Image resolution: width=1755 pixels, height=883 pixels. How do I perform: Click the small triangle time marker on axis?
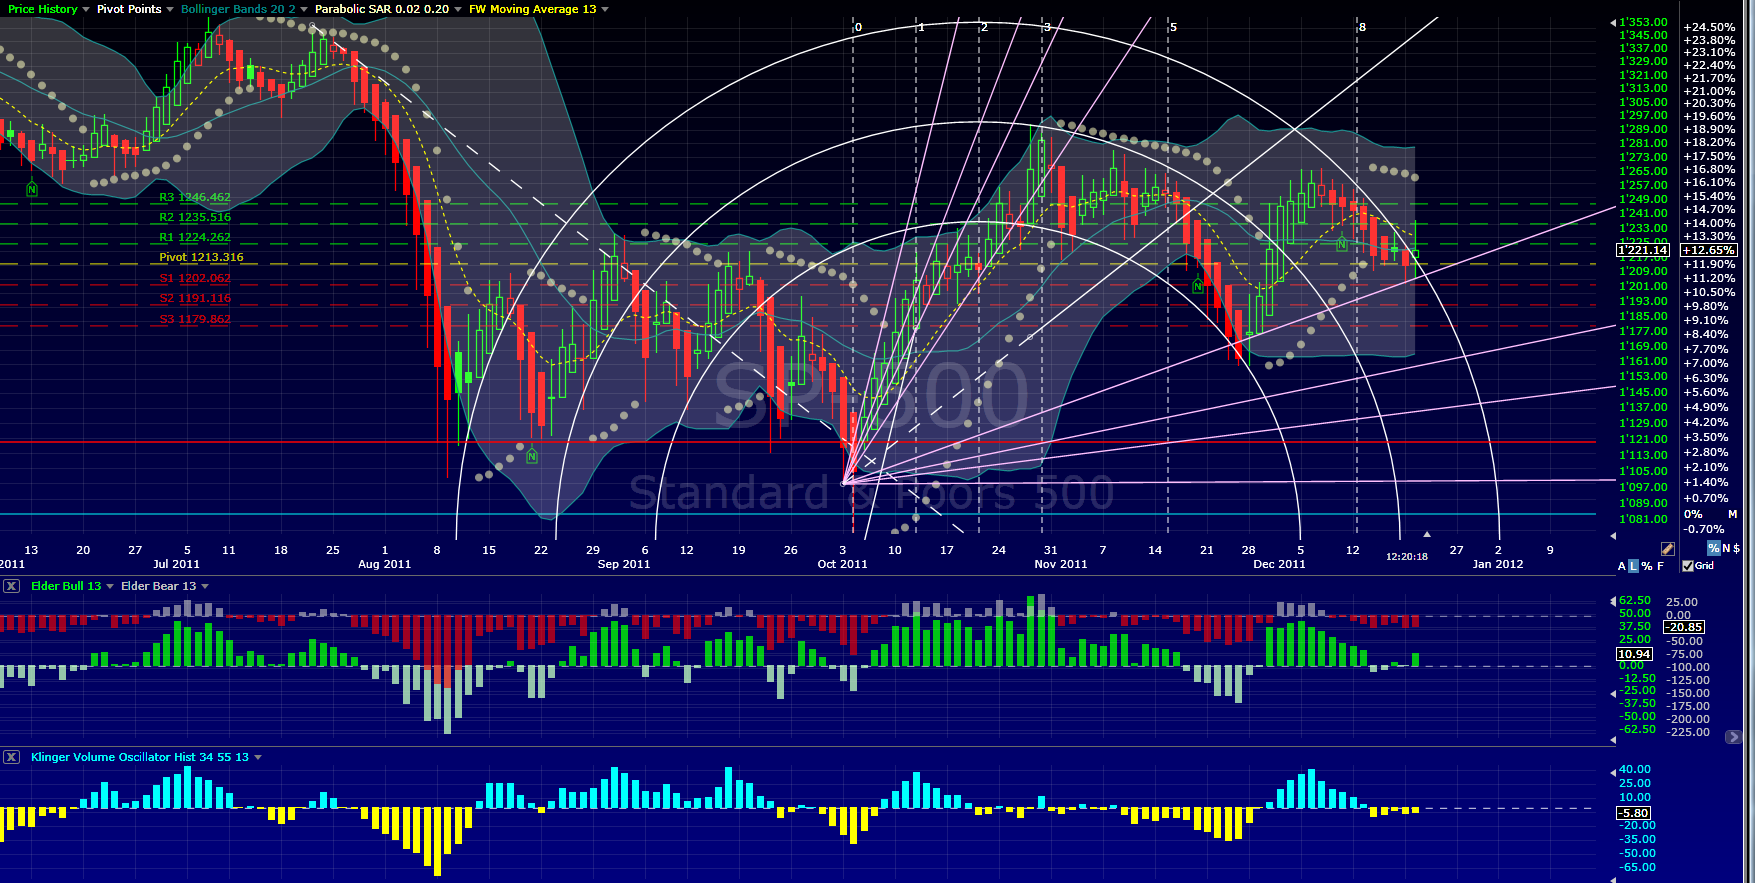coord(1427,535)
